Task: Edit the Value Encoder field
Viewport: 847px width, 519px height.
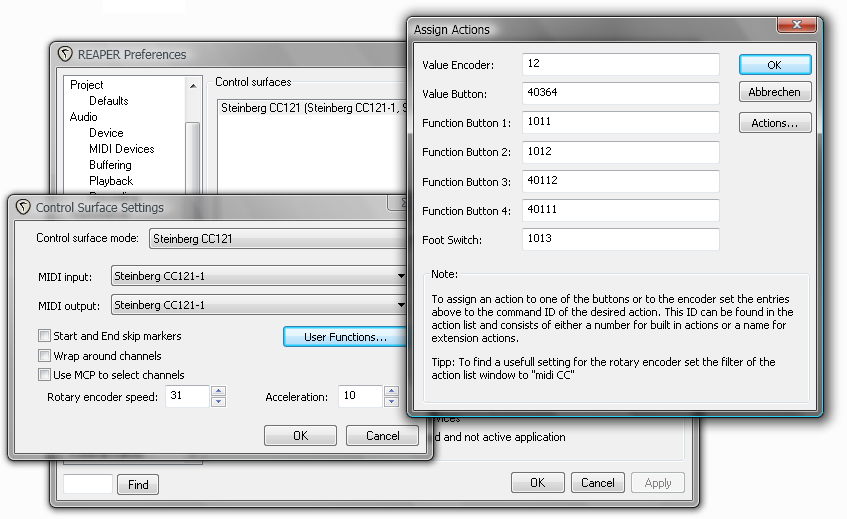Action: (621, 64)
